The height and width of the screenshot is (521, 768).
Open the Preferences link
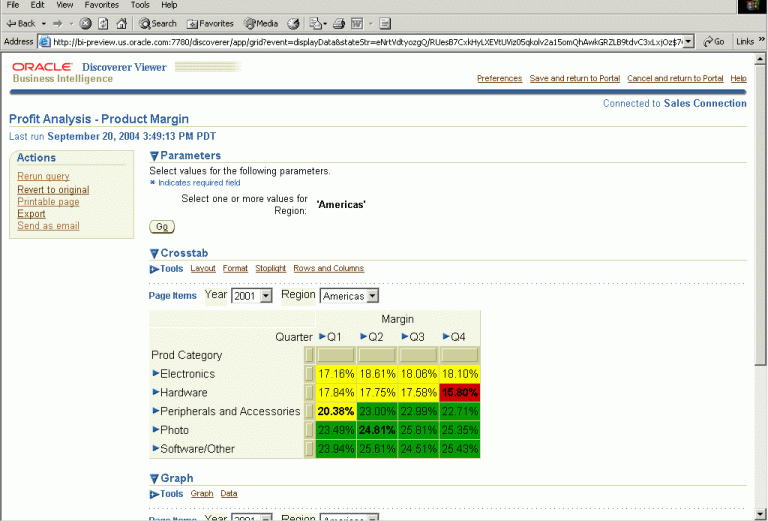coord(499,78)
